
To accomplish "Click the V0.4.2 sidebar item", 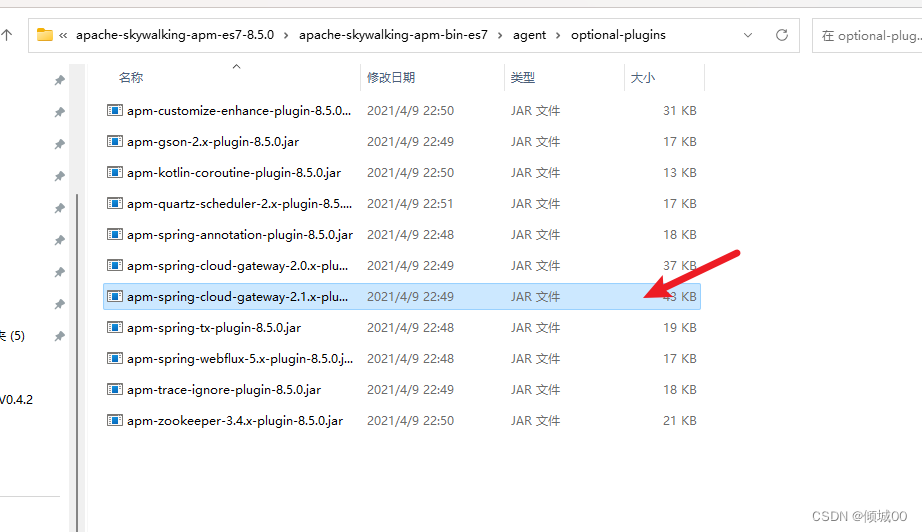I will (16, 400).
